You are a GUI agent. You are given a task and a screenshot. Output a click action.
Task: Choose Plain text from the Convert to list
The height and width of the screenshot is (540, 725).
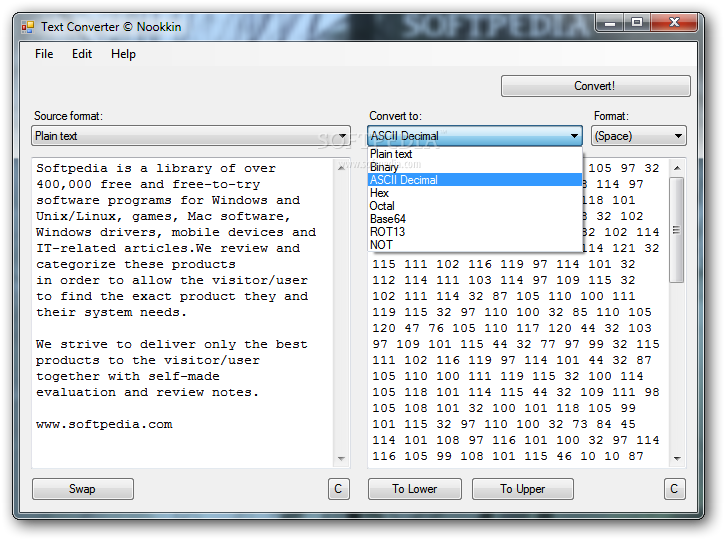pos(475,154)
